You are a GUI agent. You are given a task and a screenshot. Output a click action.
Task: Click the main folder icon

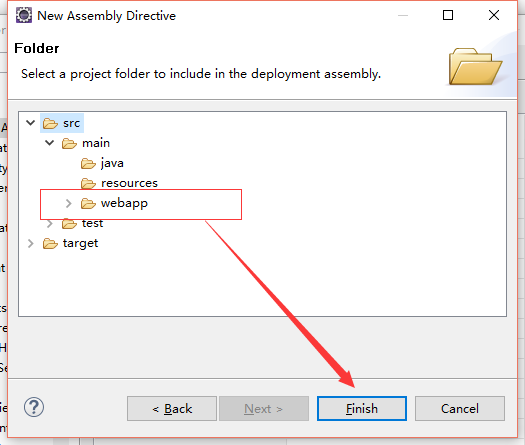click(x=69, y=144)
